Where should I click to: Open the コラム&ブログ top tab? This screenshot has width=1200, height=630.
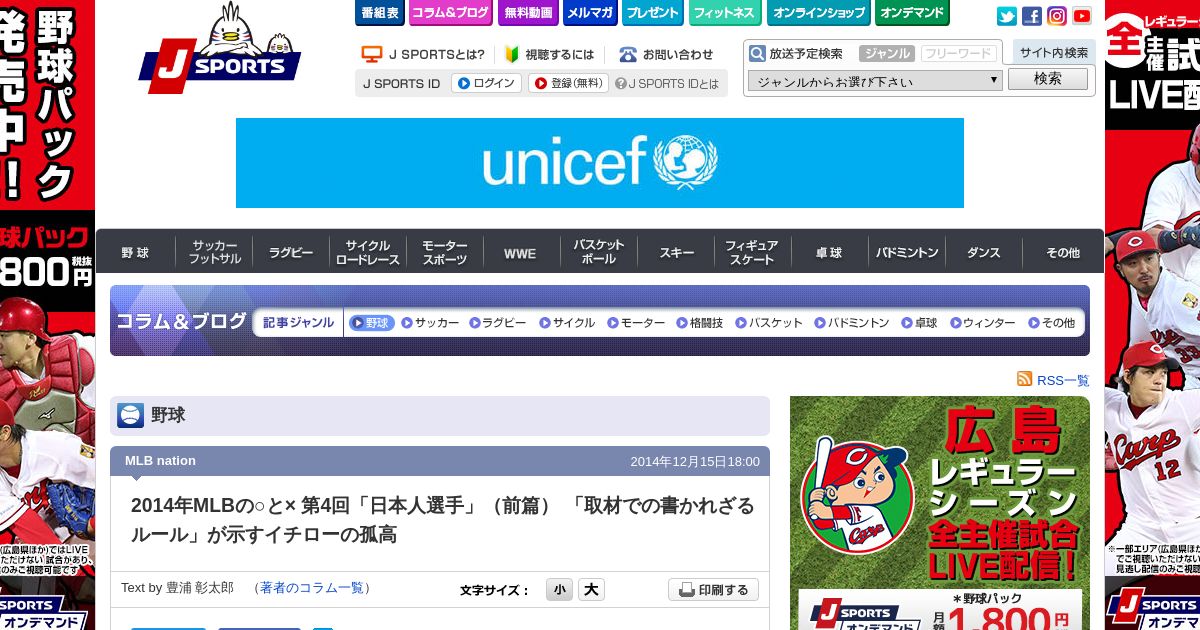[450, 13]
